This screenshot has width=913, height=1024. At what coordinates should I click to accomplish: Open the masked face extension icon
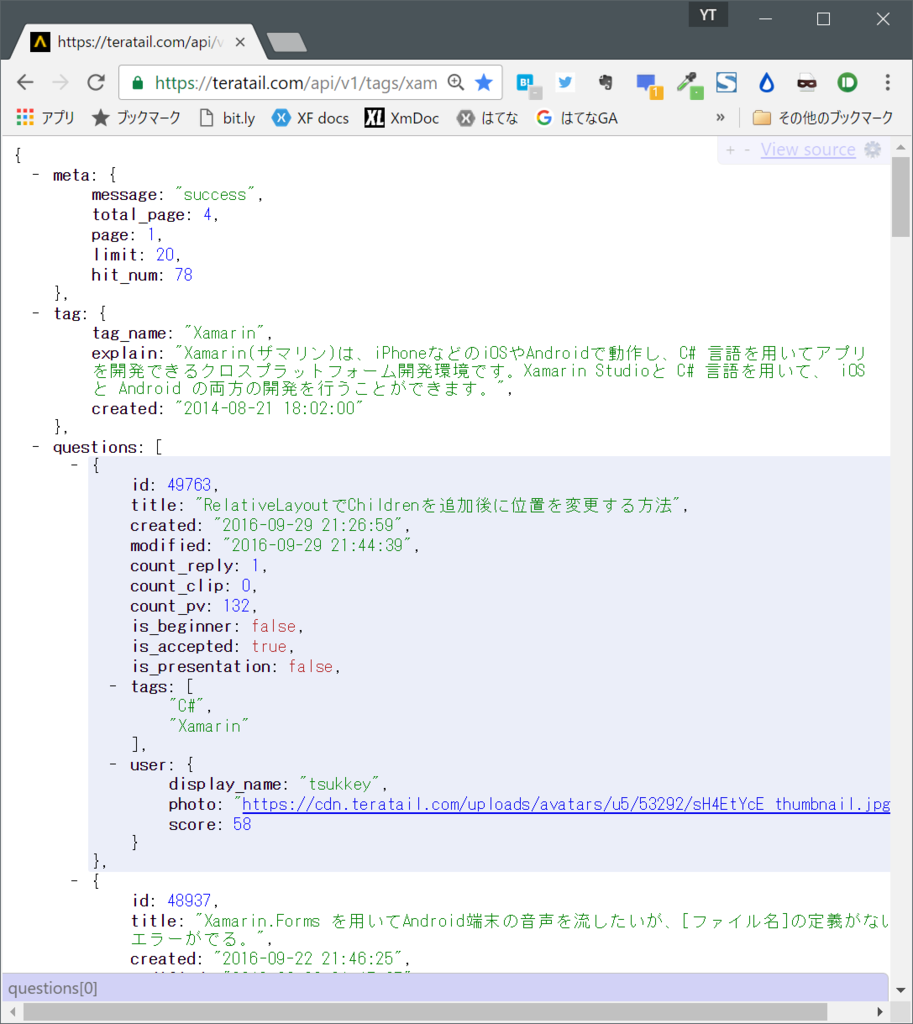tap(807, 83)
